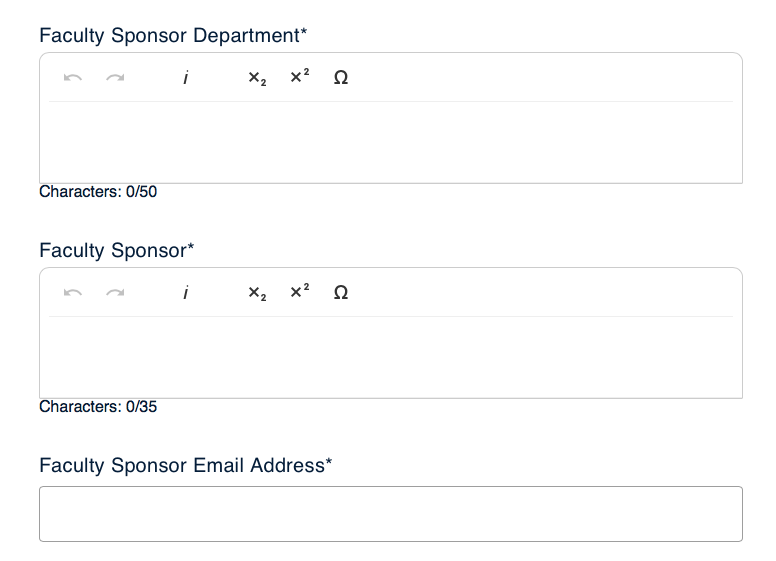Toggle italic in Faculty Sponsor Department editor
The width and height of the screenshot is (776, 561).
[x=186, y=78]
